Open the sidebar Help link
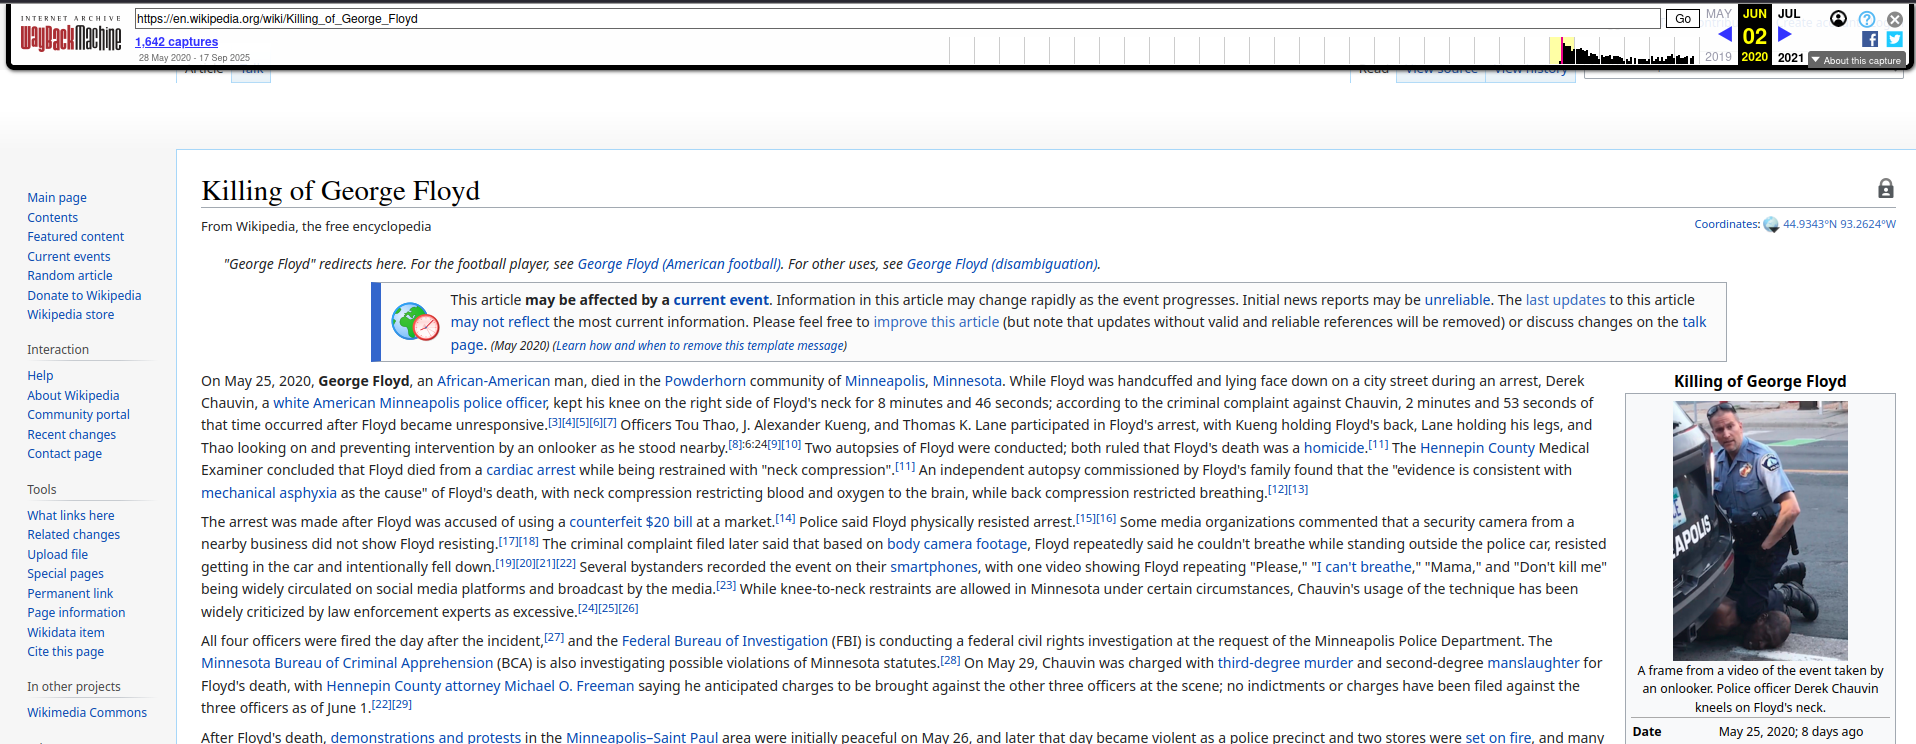The height and width of the screenshot is (744, 1916). pyautogui.click(x=40, y=376)
